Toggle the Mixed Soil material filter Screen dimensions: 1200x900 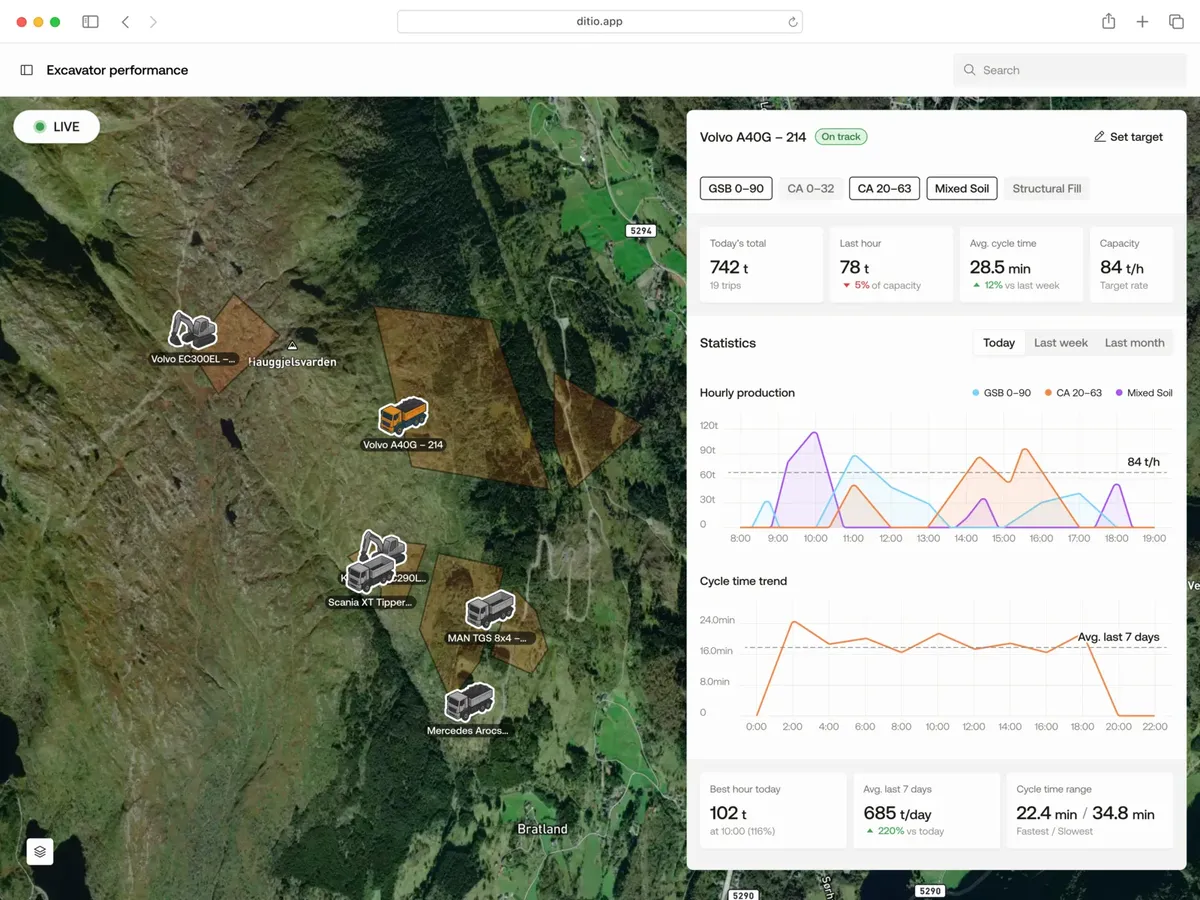pyautogui.click(x=961, y=188)
